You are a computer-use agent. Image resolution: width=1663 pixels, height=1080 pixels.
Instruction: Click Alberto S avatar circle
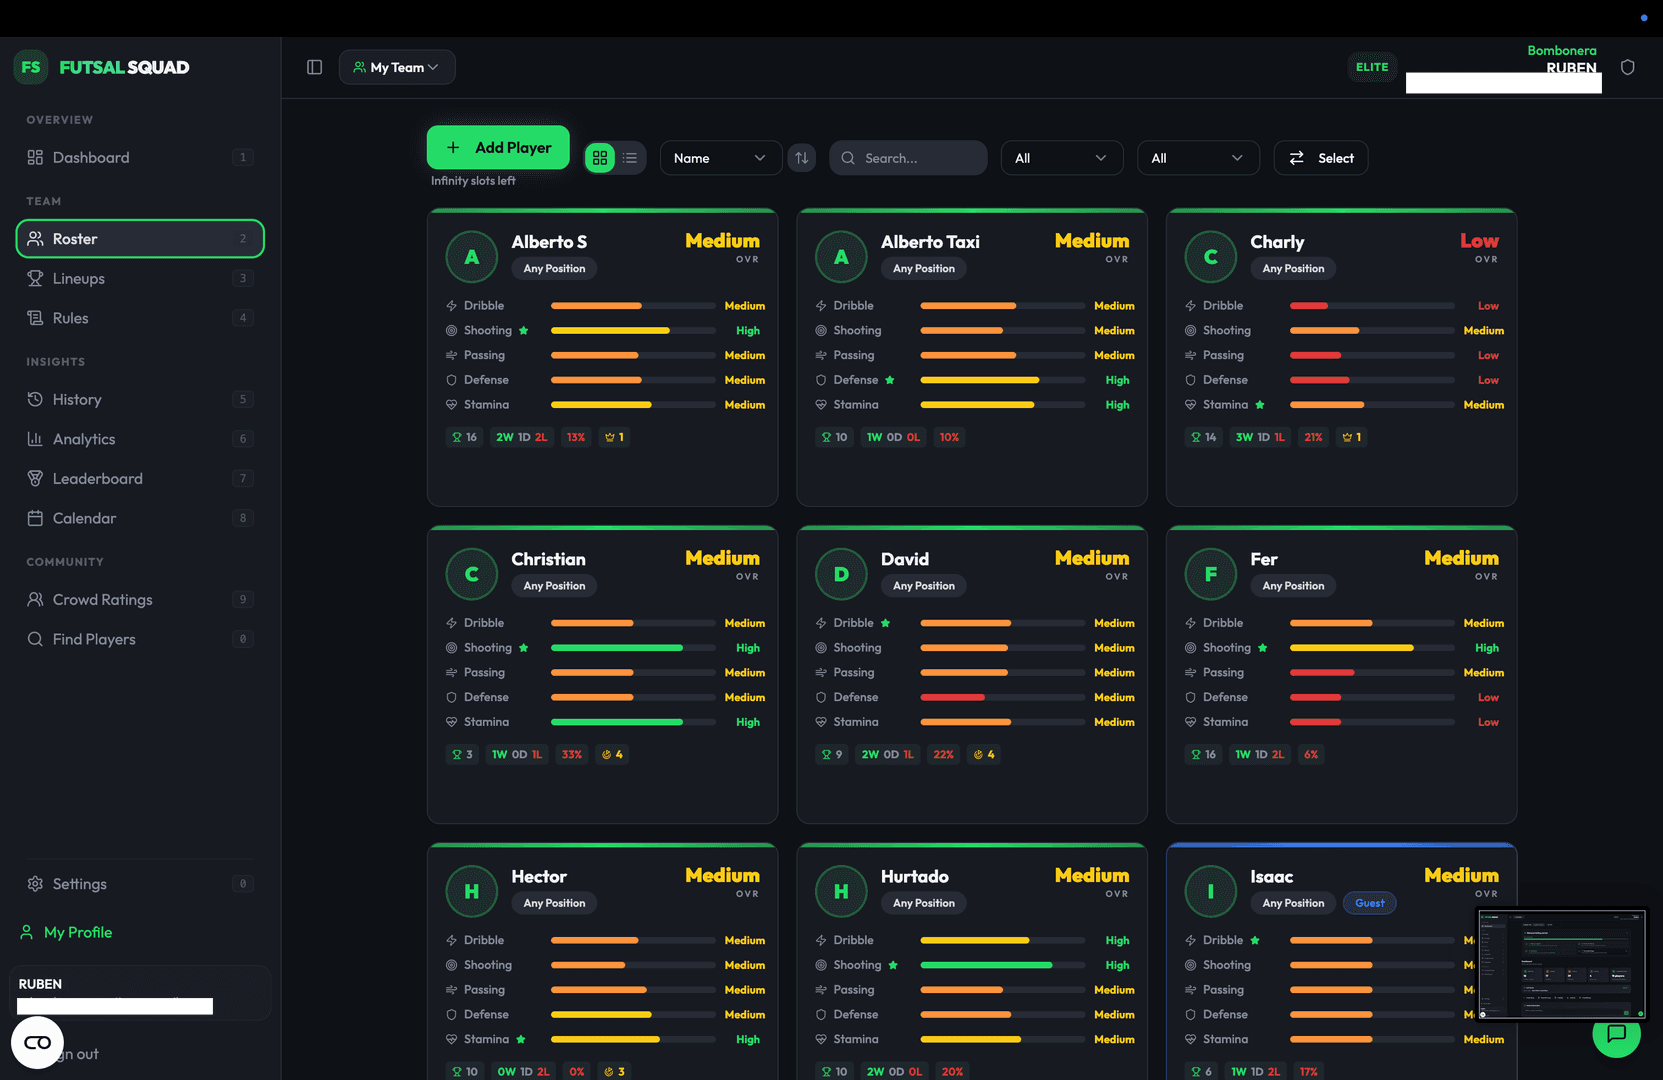[x=472, y=257]
